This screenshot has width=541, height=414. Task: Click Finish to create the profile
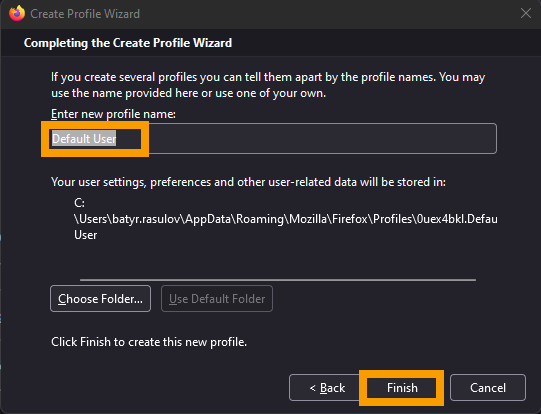click(x=402, y=388)
